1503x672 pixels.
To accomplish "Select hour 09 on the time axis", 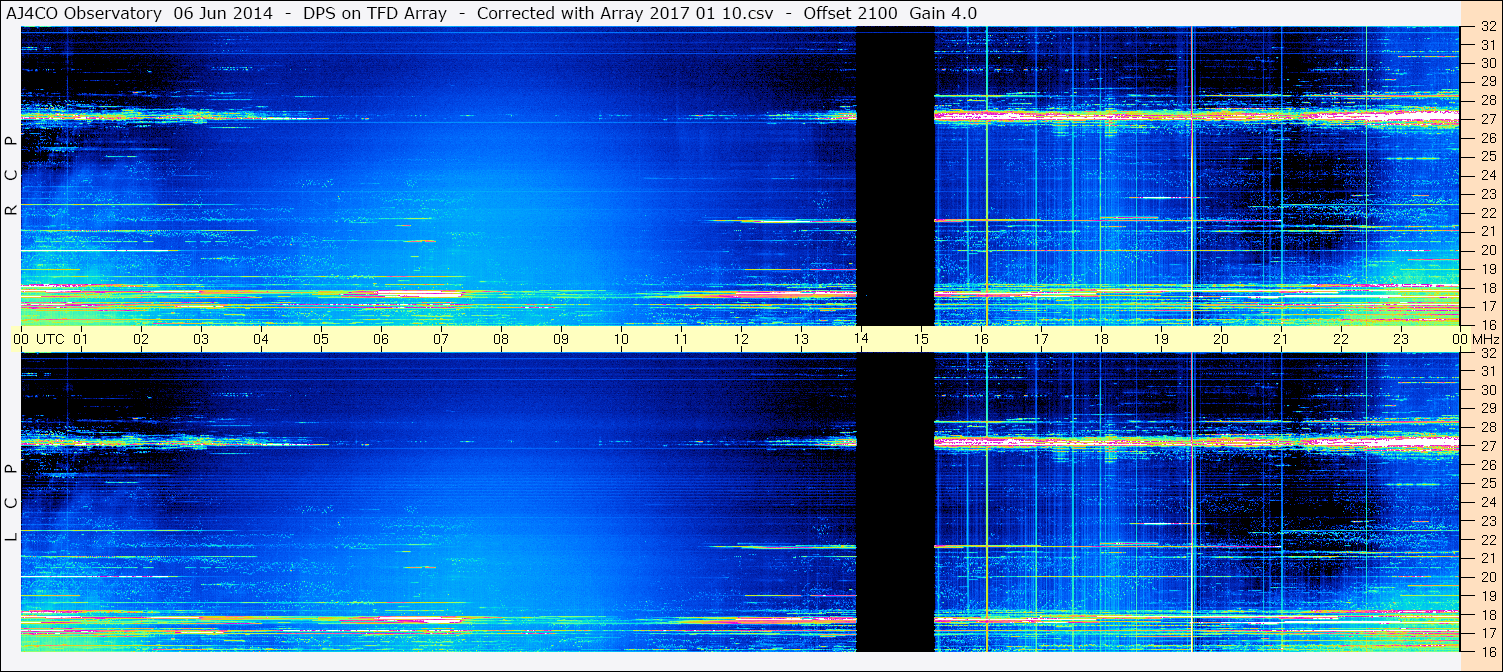I will click(x=561, y=339).
